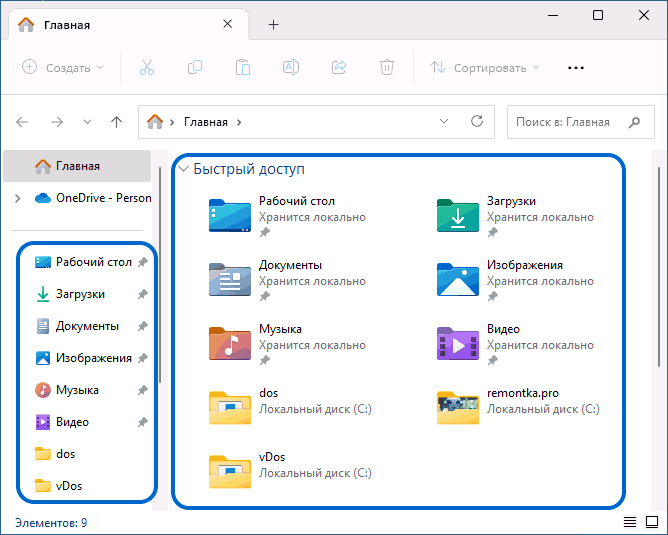This screenshot has height=535, width=668.
Task: Select Музыка in the sidebar
Action: (67, 390)
